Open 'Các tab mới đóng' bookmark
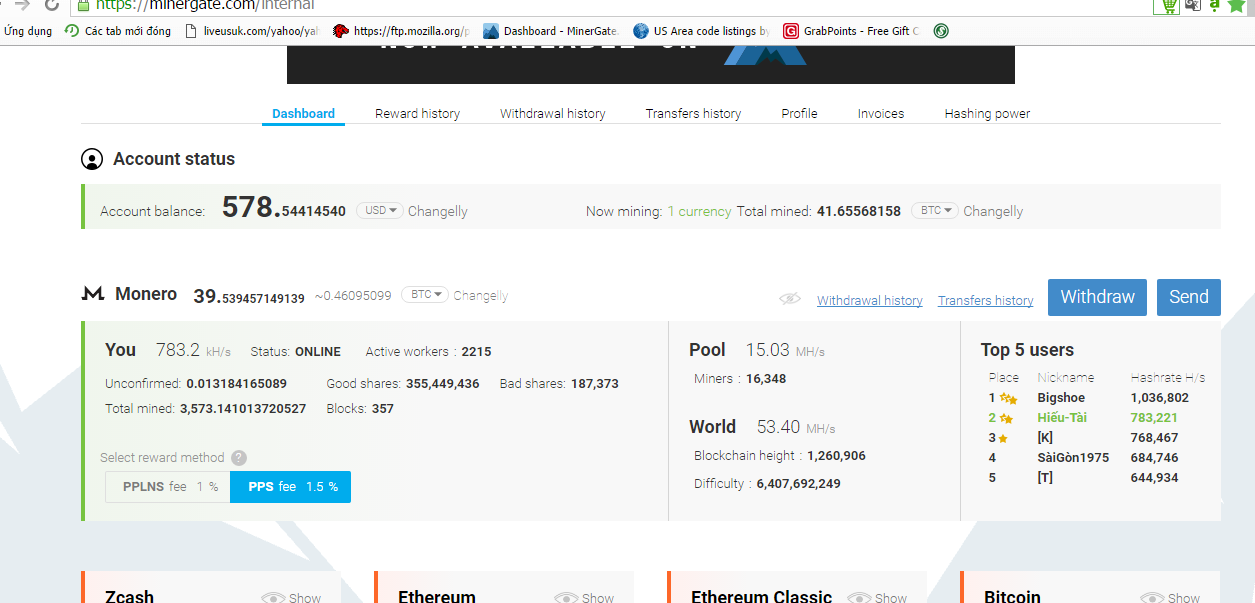The height and width of the screenshot is (603, 1255). pos(117,31)
